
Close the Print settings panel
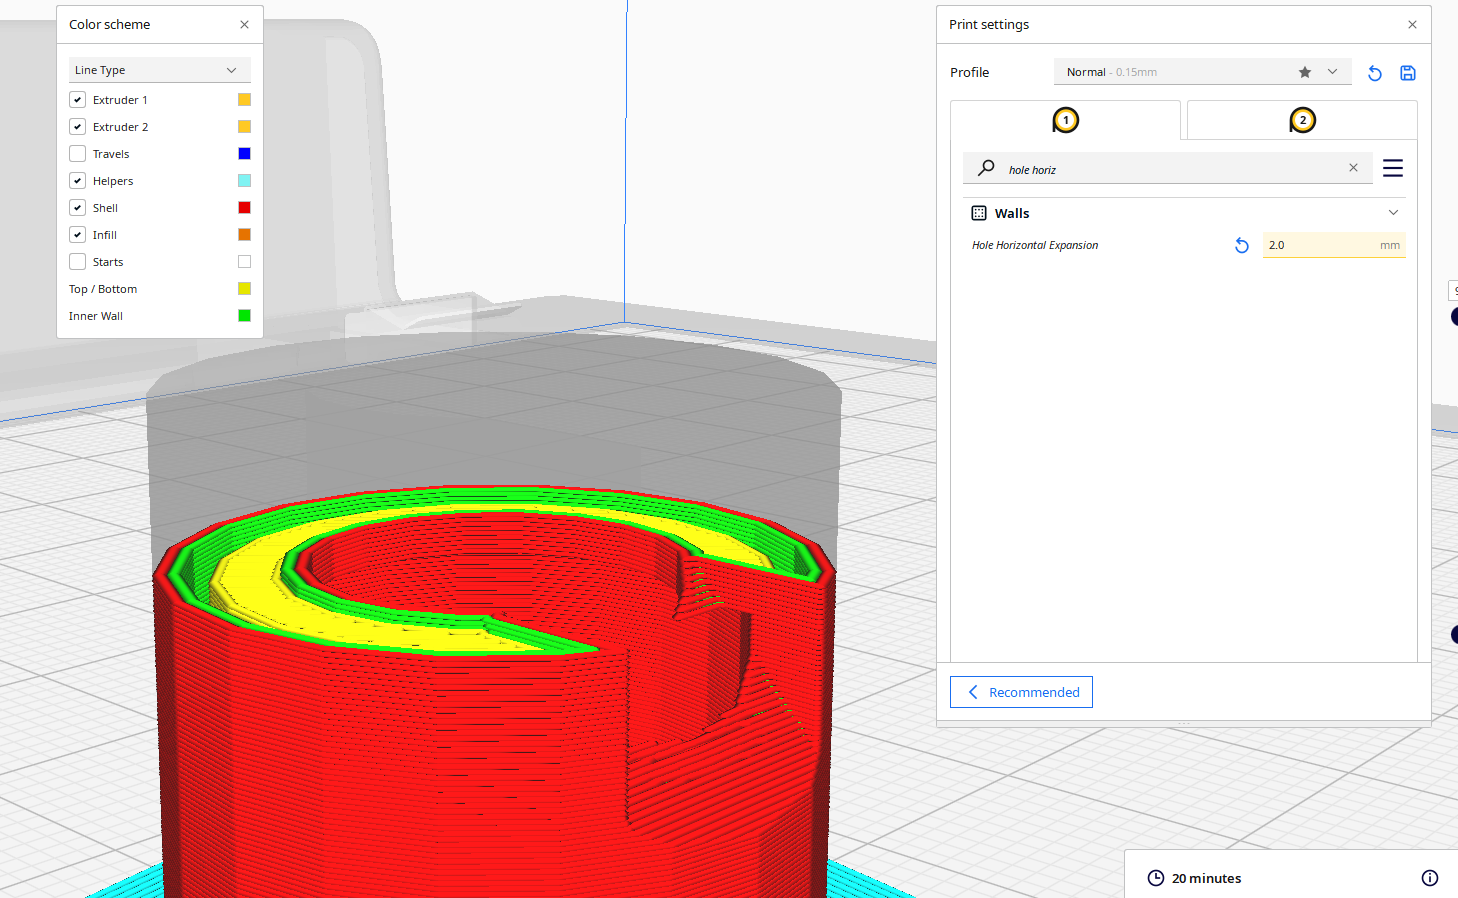1412,24
